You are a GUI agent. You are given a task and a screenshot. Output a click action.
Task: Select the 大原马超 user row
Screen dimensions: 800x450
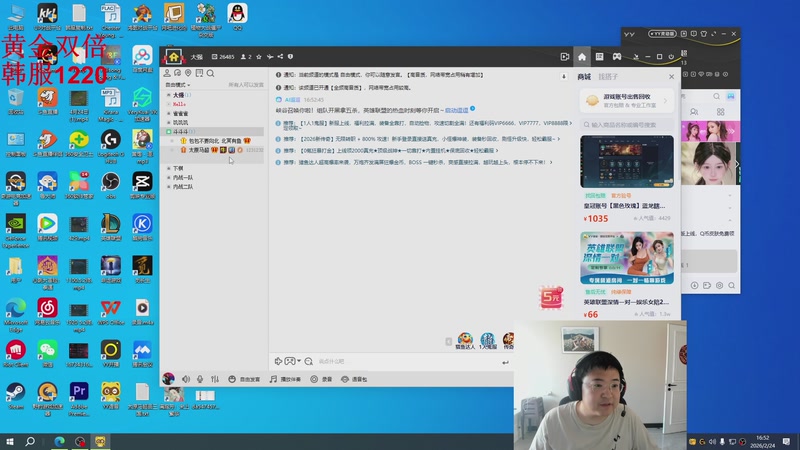coord(213,150)
